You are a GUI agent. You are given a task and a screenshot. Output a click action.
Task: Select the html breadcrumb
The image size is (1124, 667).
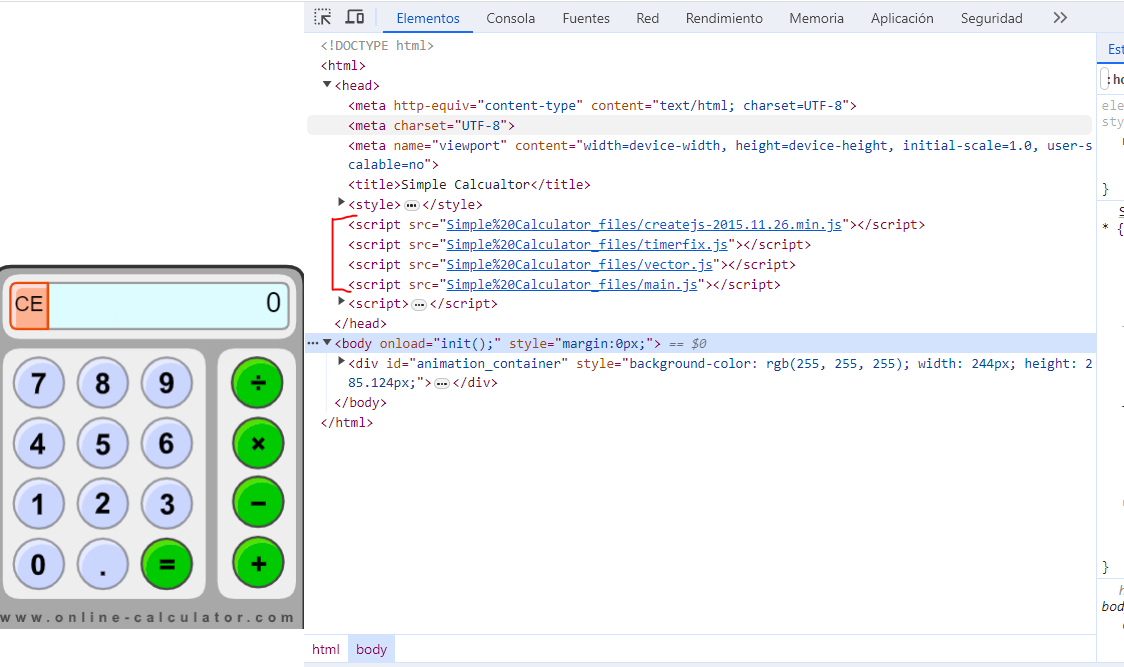tap(325, 649)
